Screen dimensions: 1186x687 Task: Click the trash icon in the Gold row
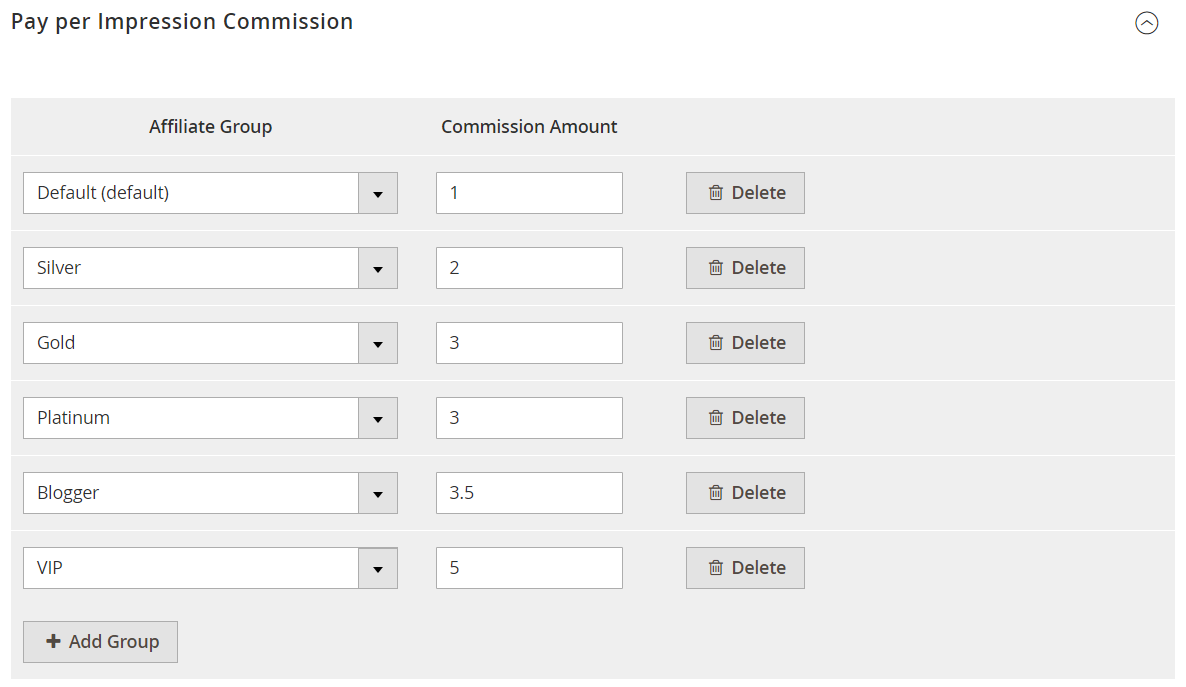click(x=716, y=342)
